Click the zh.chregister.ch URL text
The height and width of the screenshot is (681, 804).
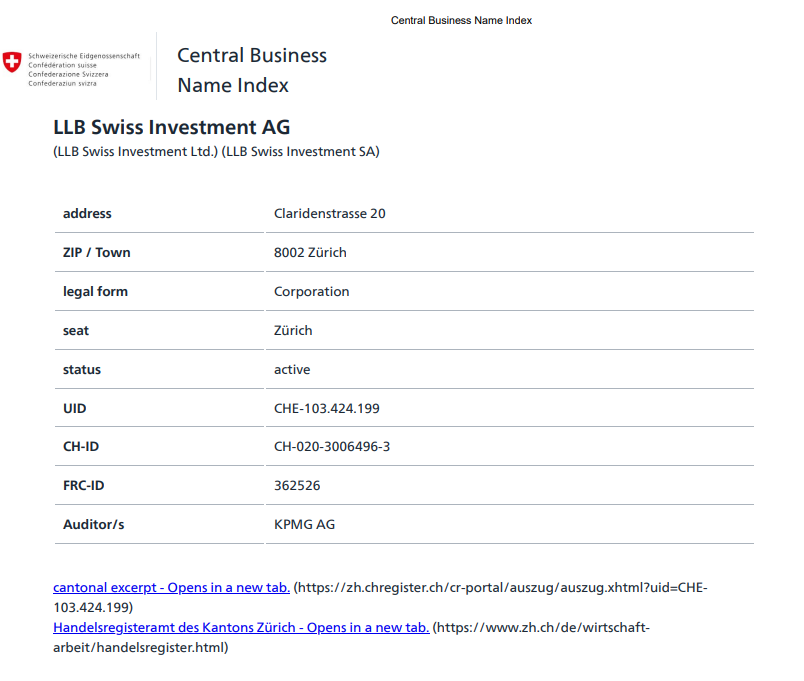[500, 588]
